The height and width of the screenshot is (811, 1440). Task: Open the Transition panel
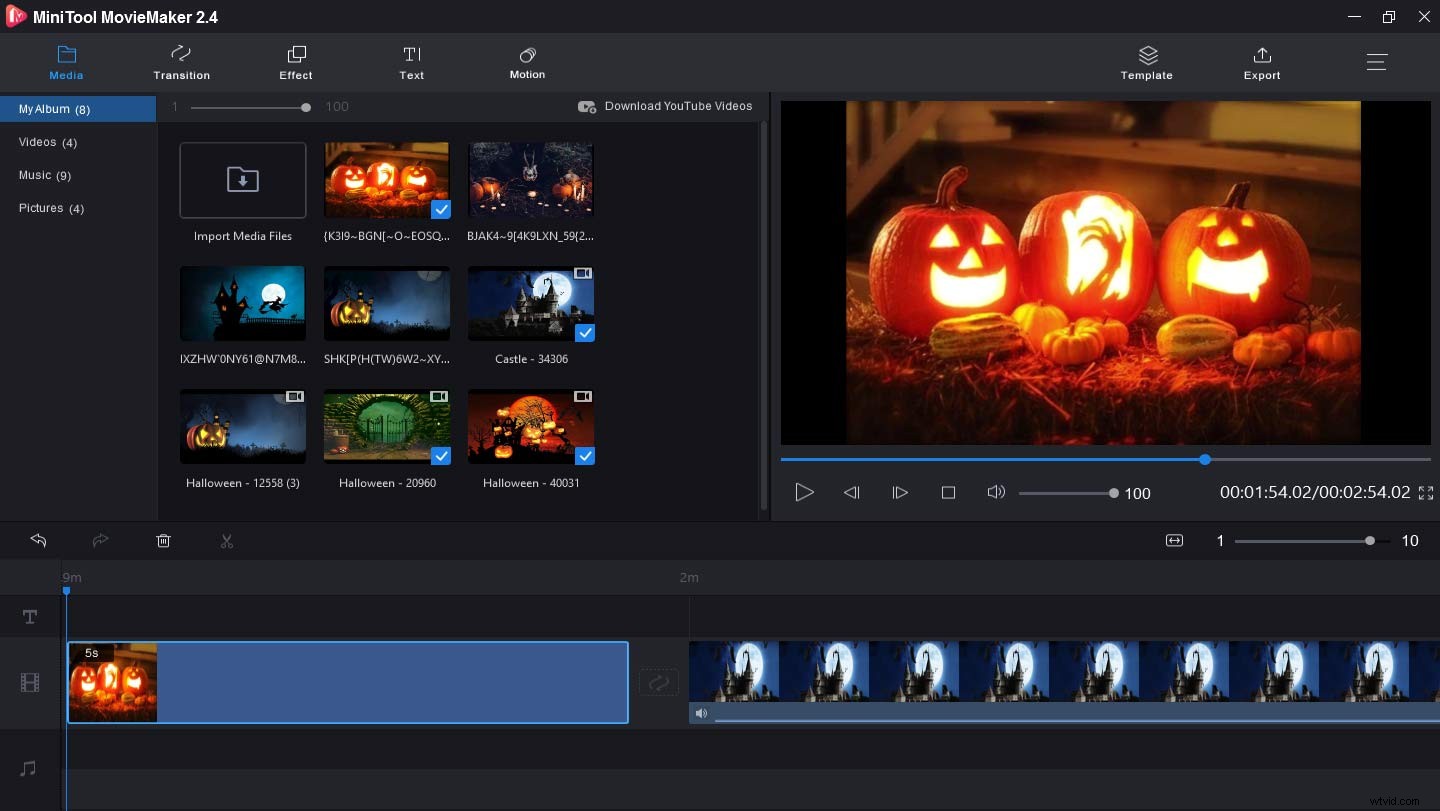click(181, 62)
